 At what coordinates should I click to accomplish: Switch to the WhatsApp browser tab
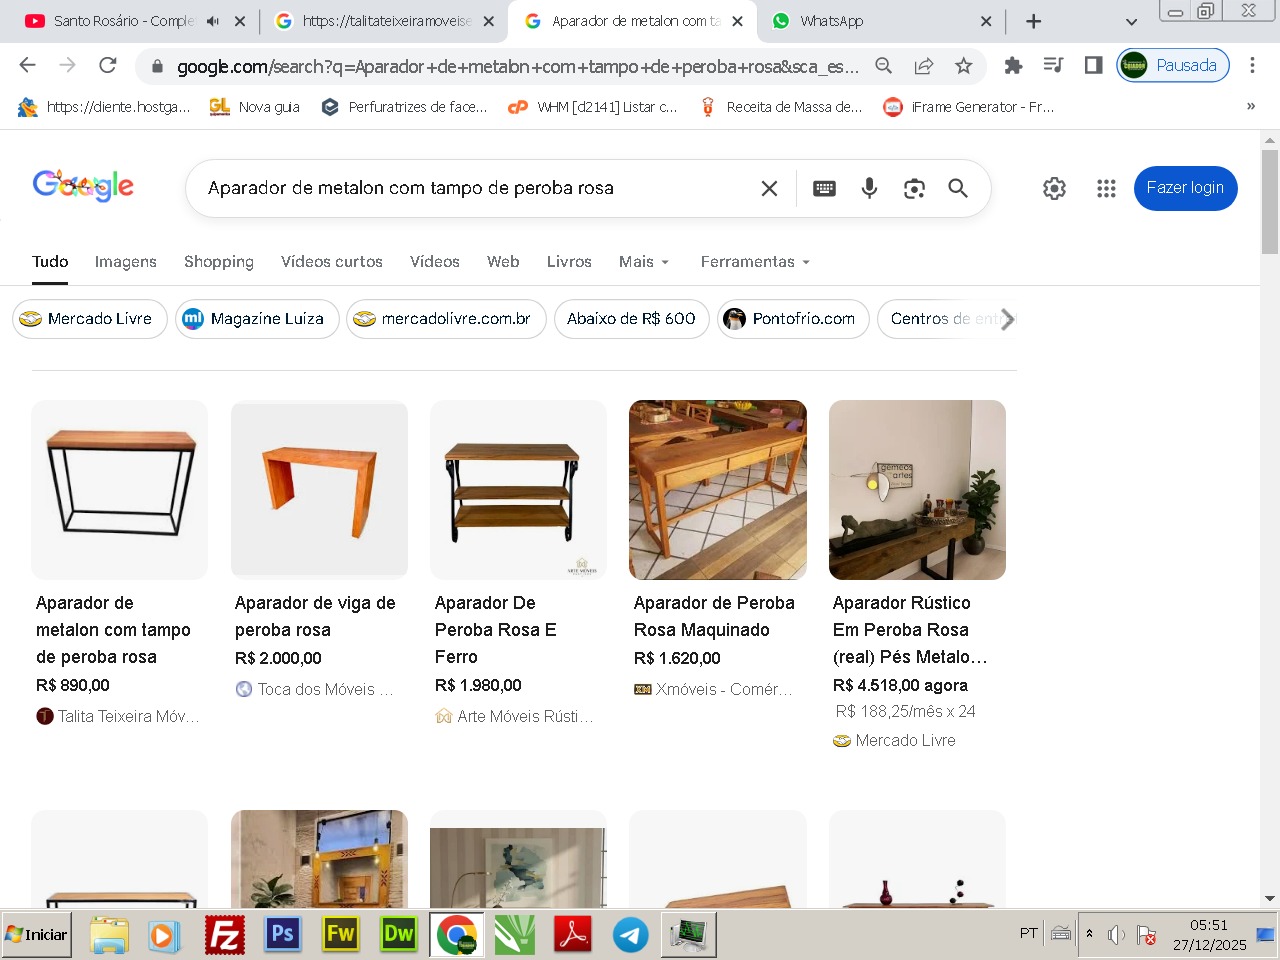coord(870,21)
